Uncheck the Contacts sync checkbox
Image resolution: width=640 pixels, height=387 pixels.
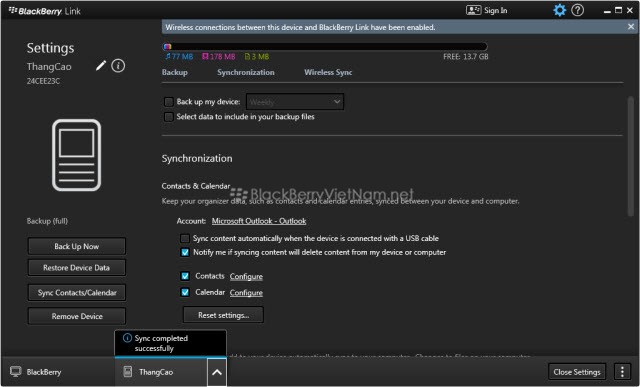point(185,276)
